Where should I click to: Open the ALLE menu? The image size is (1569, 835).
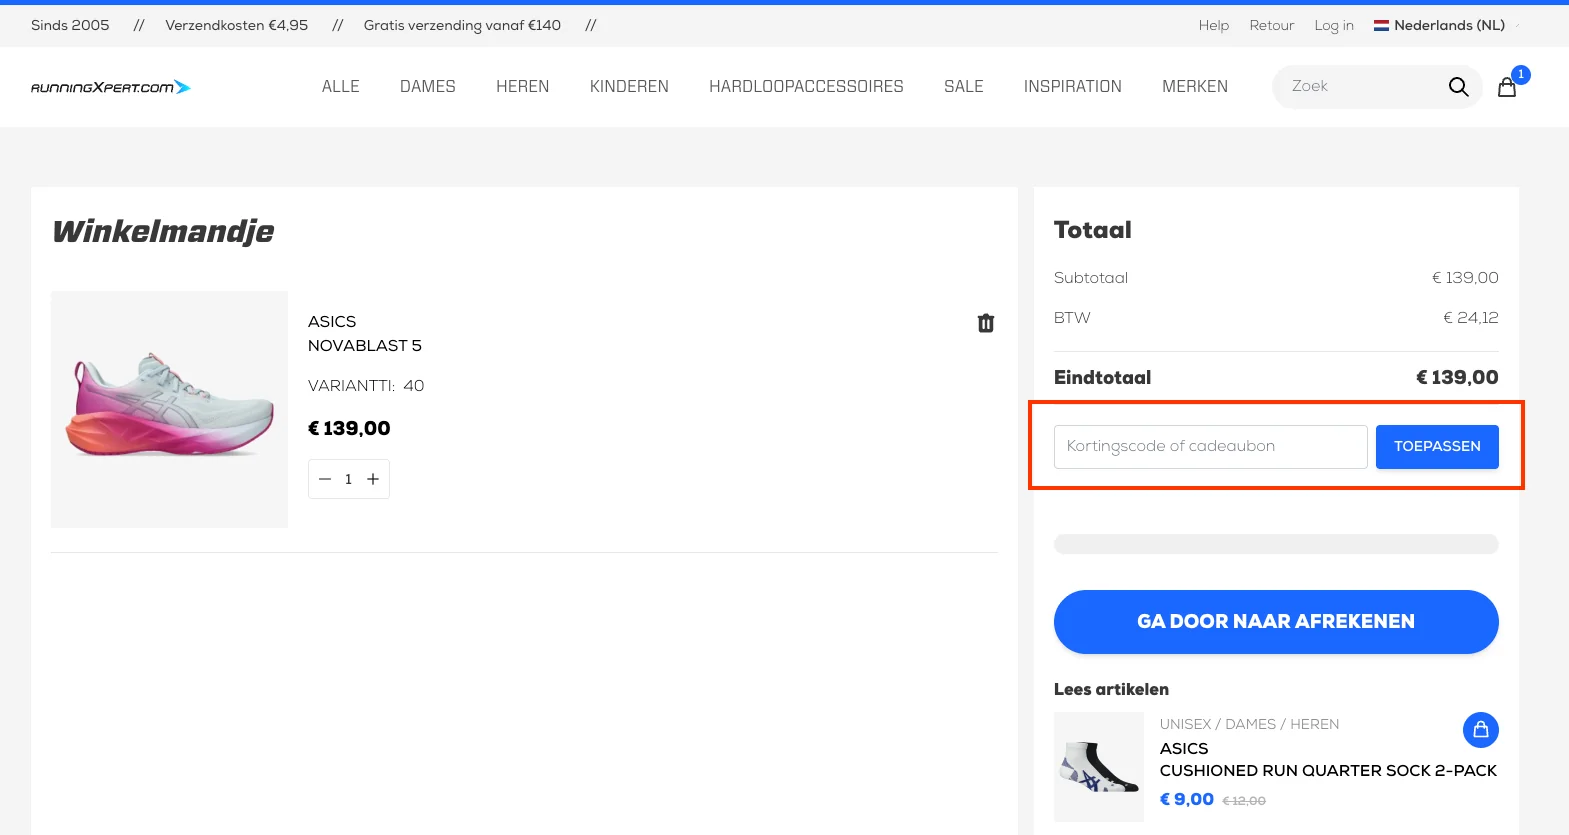(341, 87)
